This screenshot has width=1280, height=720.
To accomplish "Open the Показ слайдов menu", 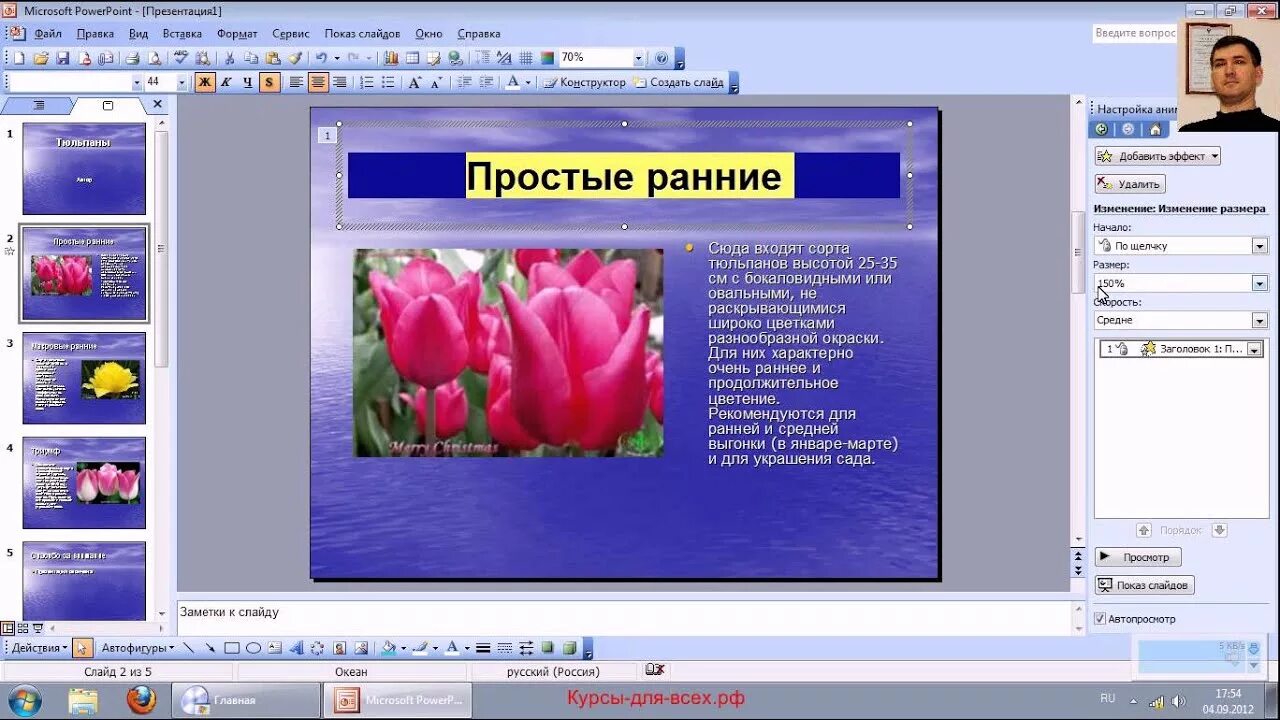I will coord(362,33).
